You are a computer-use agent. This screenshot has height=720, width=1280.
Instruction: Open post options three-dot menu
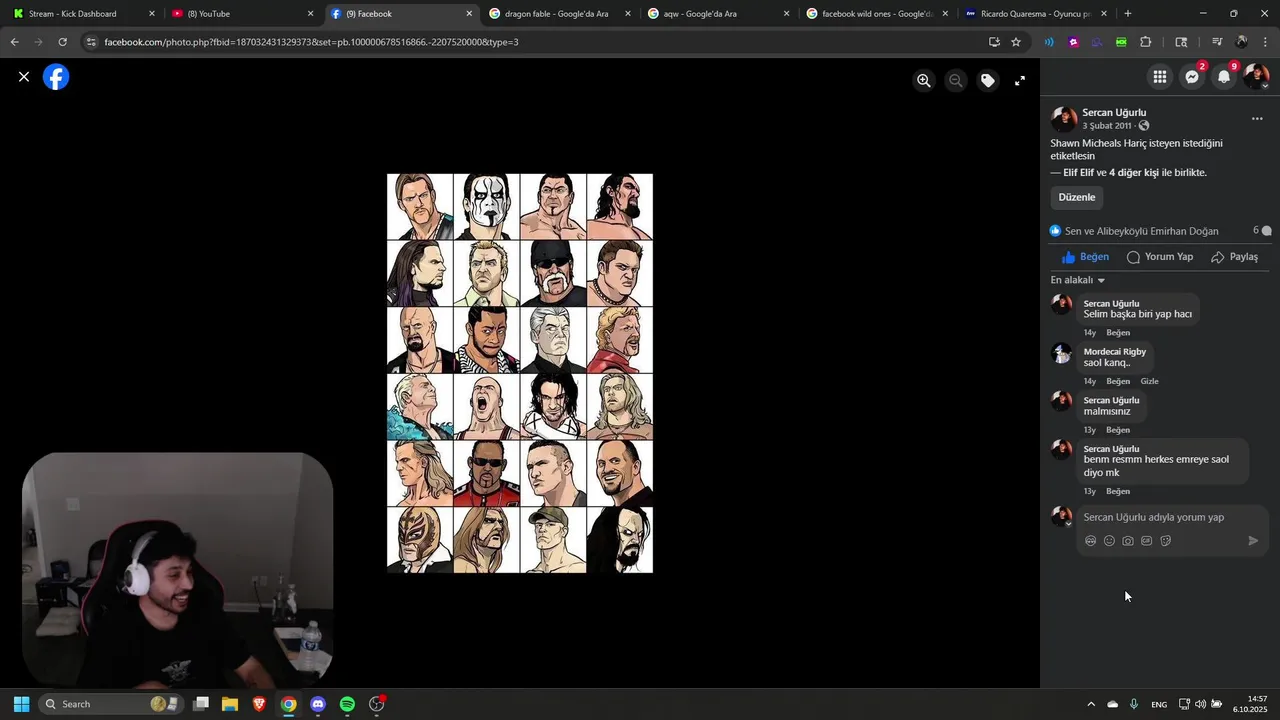(x=1257, y=119)
